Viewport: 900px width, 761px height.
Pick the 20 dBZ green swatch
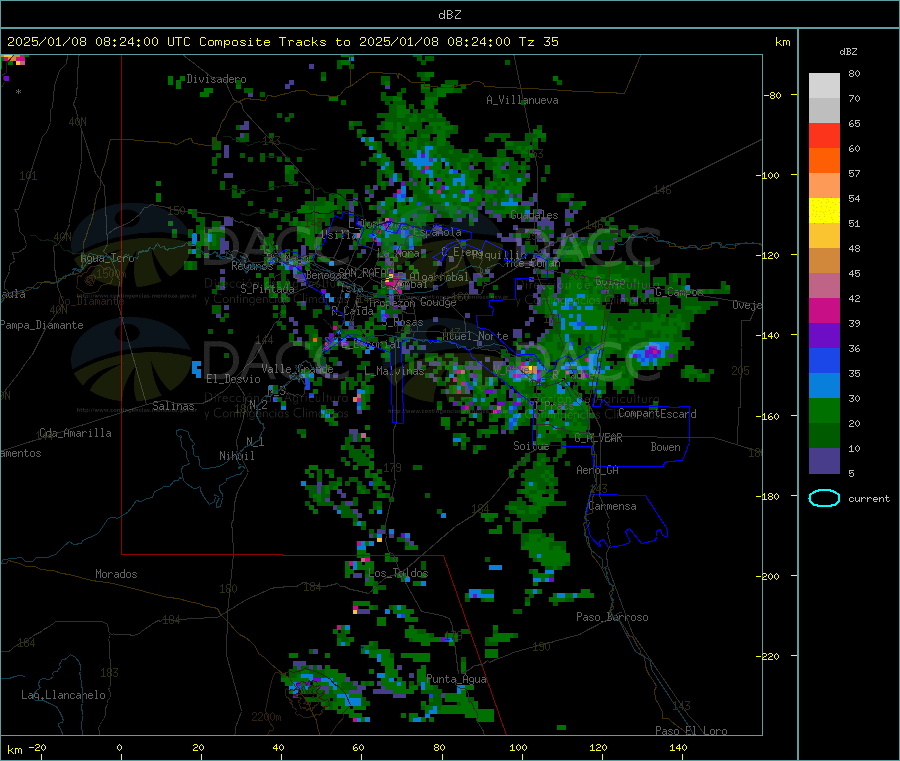(x=824, y=410)
